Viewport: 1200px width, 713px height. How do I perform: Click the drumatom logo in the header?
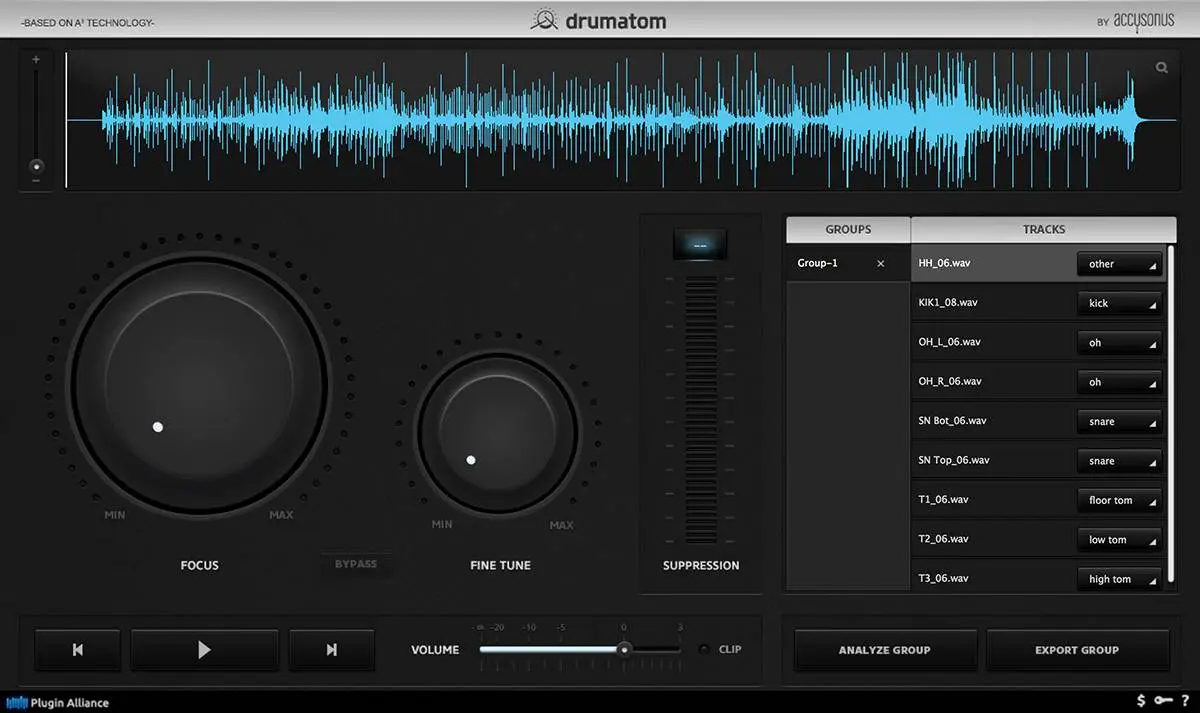[598, 20]
